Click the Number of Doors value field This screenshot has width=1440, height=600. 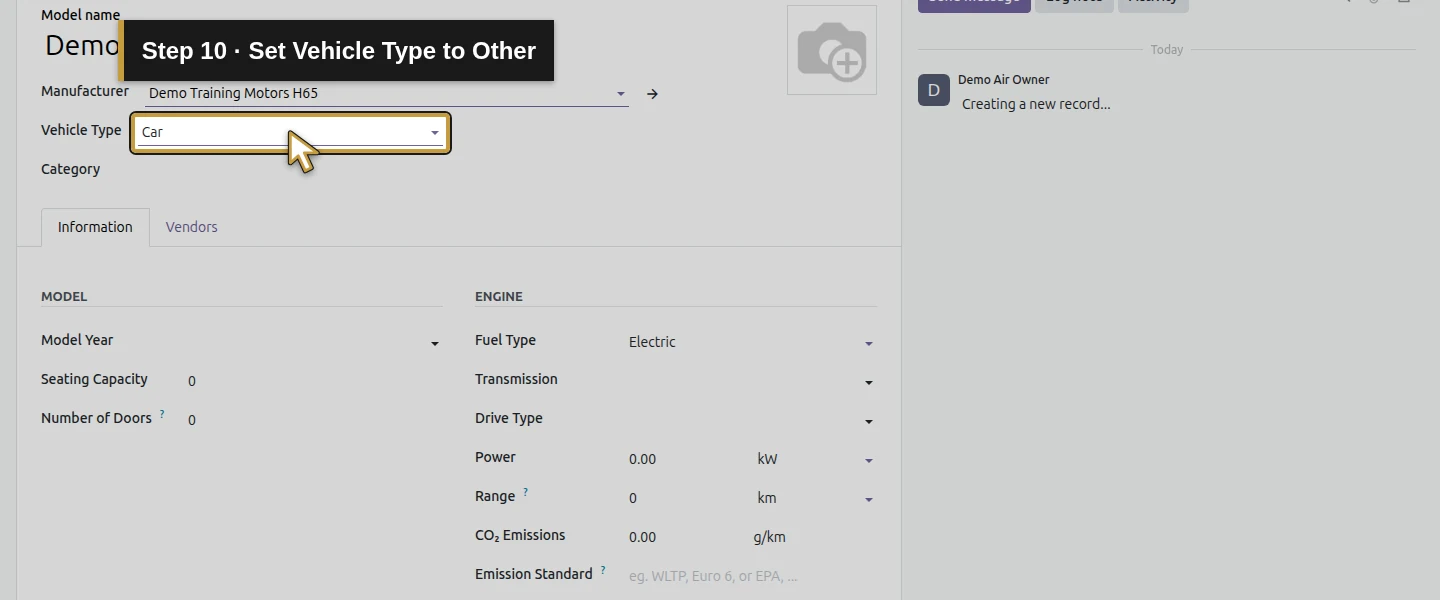tap(314, 420)
